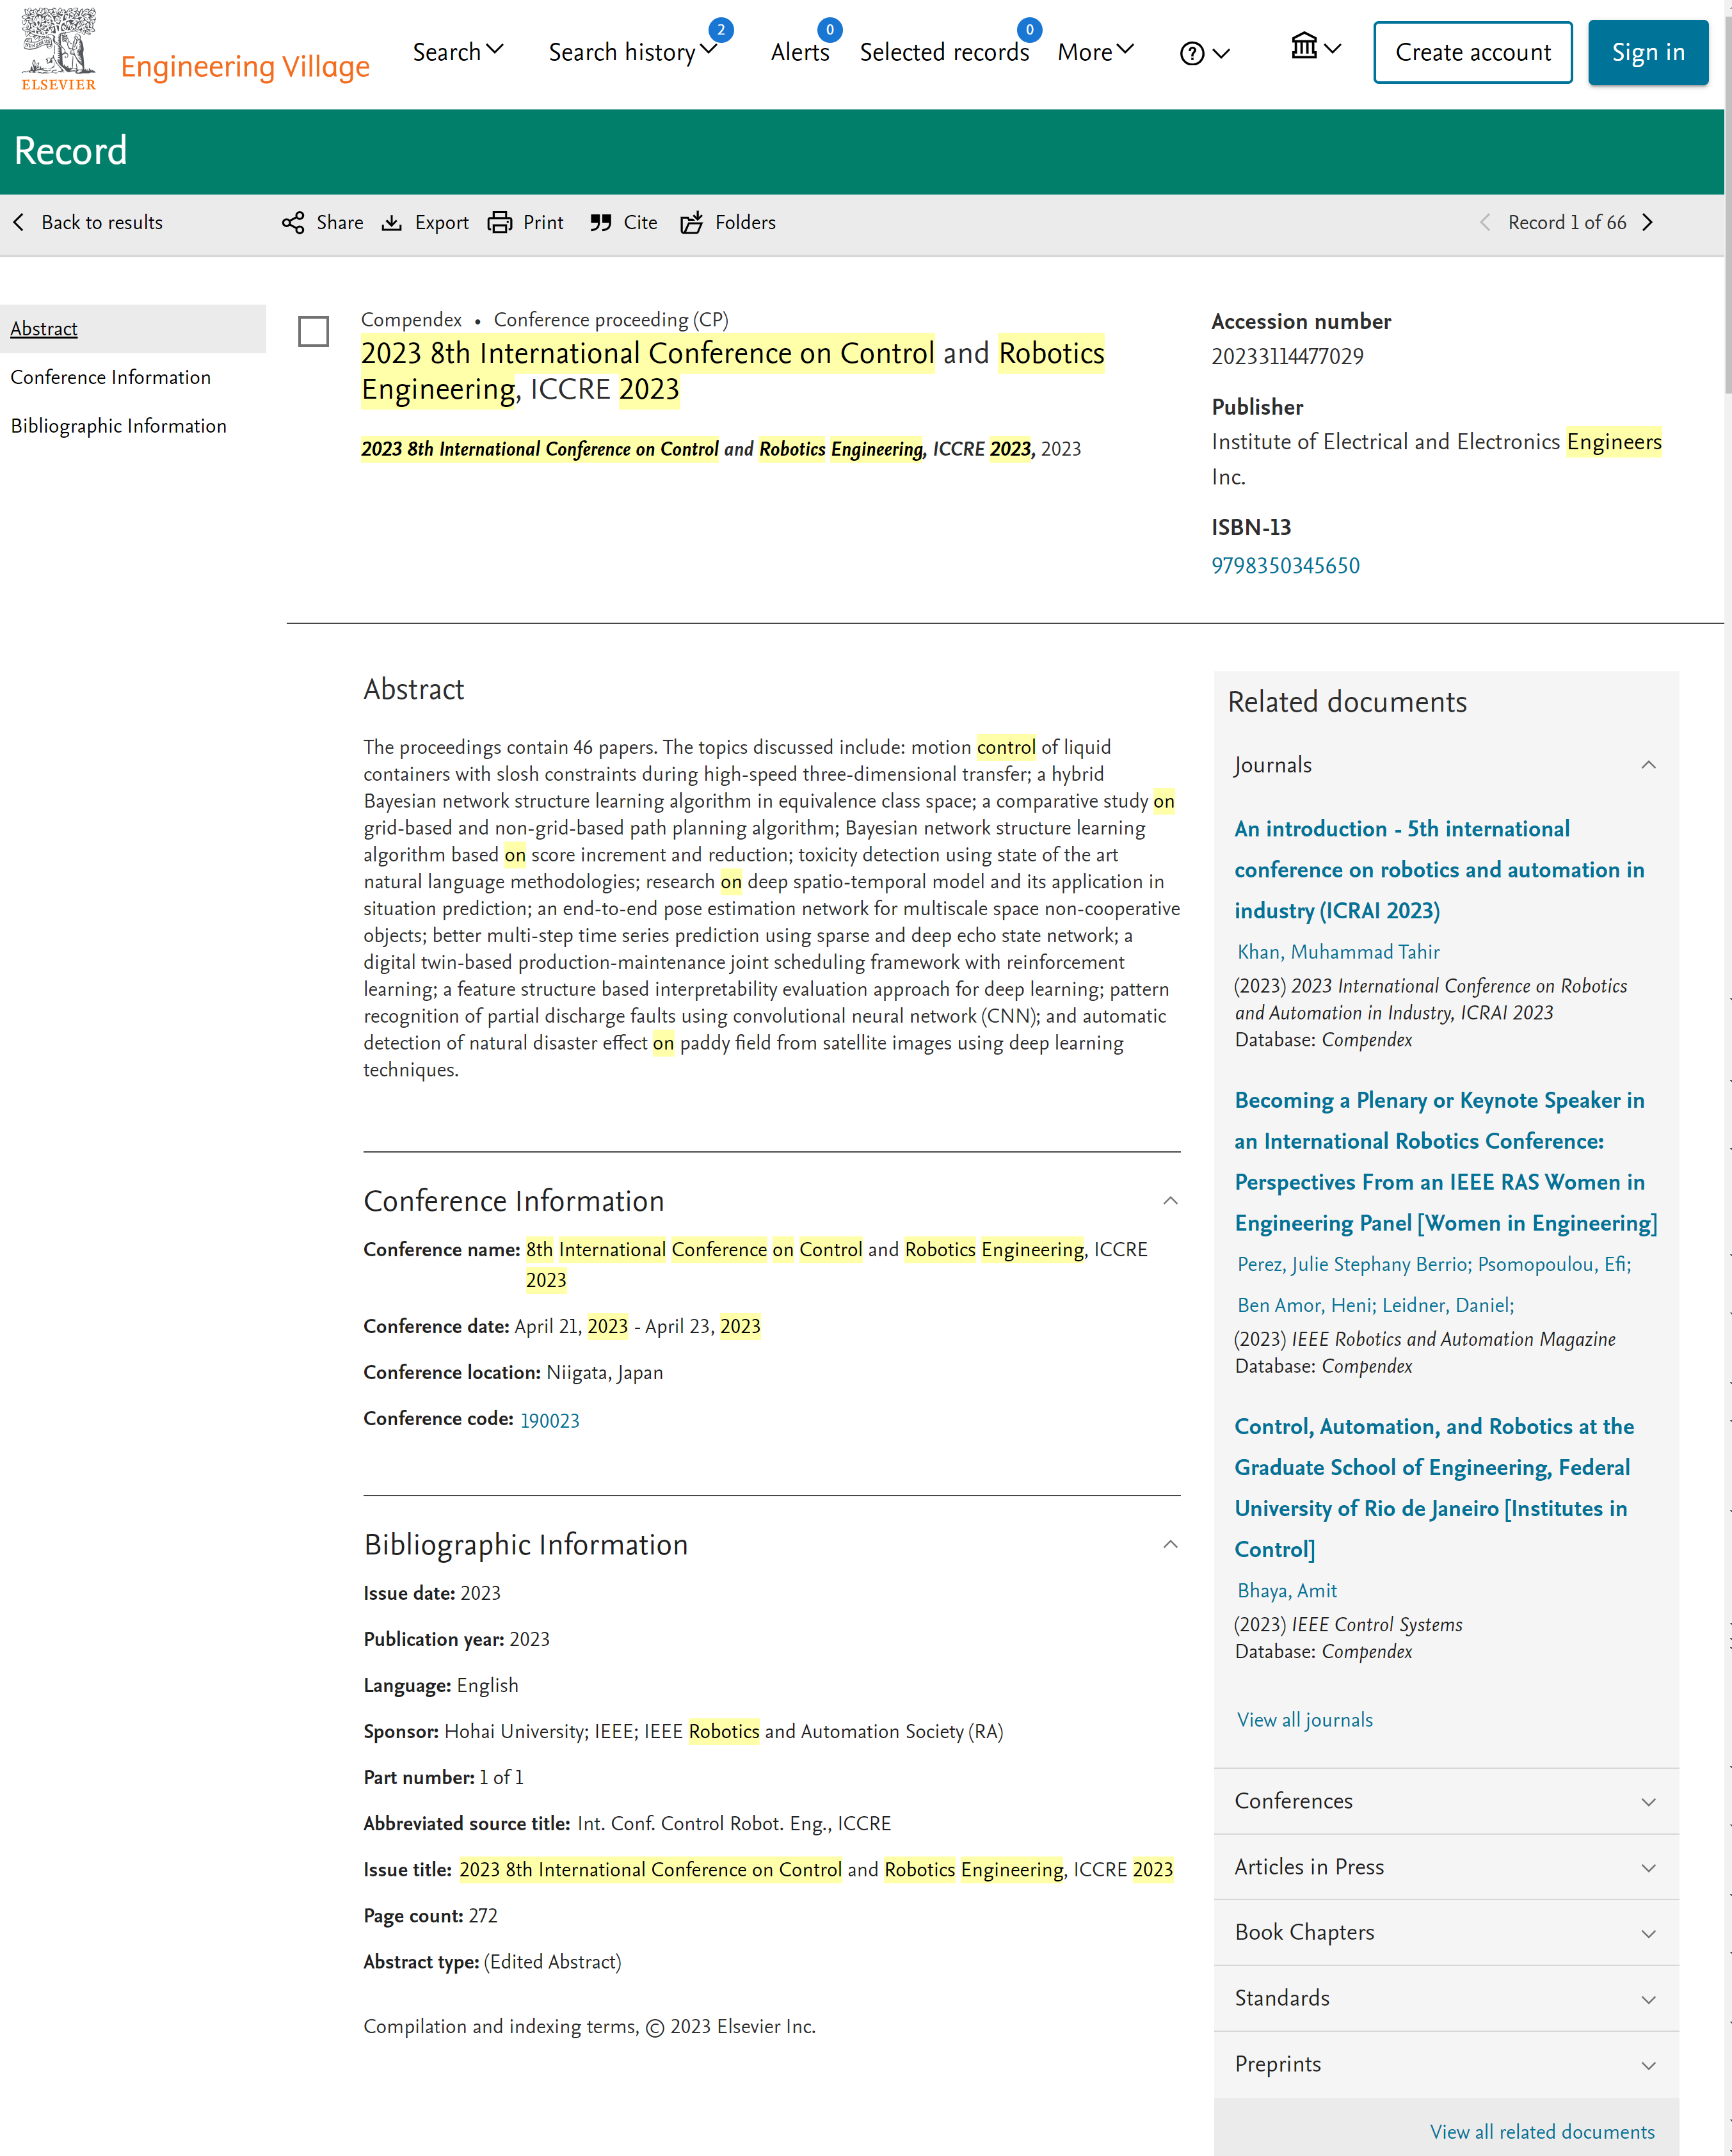Open the Alerts menu item
The width and height of the screenshot is (1732, 2156).
pyautogui.click(x=800, y=52)
